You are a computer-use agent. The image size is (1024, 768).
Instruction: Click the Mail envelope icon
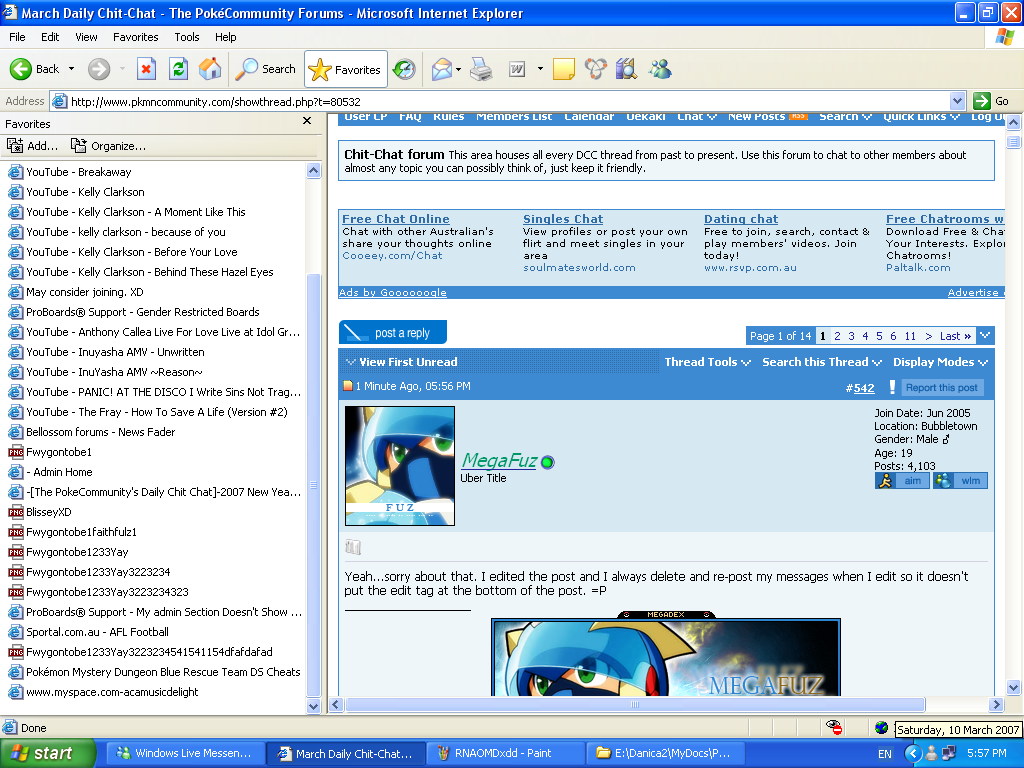[441, 69]
